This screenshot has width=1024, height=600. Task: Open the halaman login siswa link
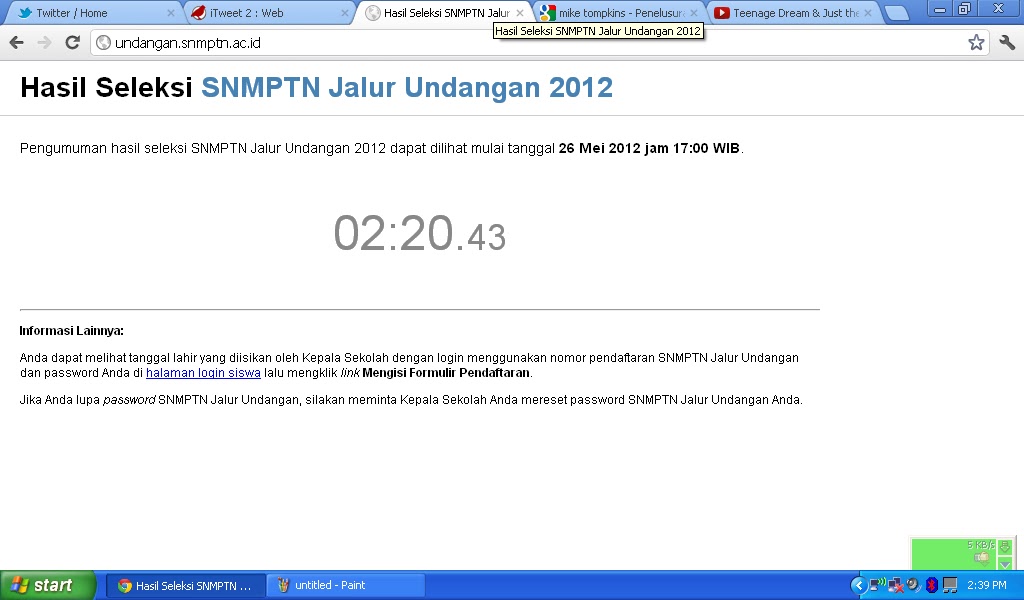(203, 373)
